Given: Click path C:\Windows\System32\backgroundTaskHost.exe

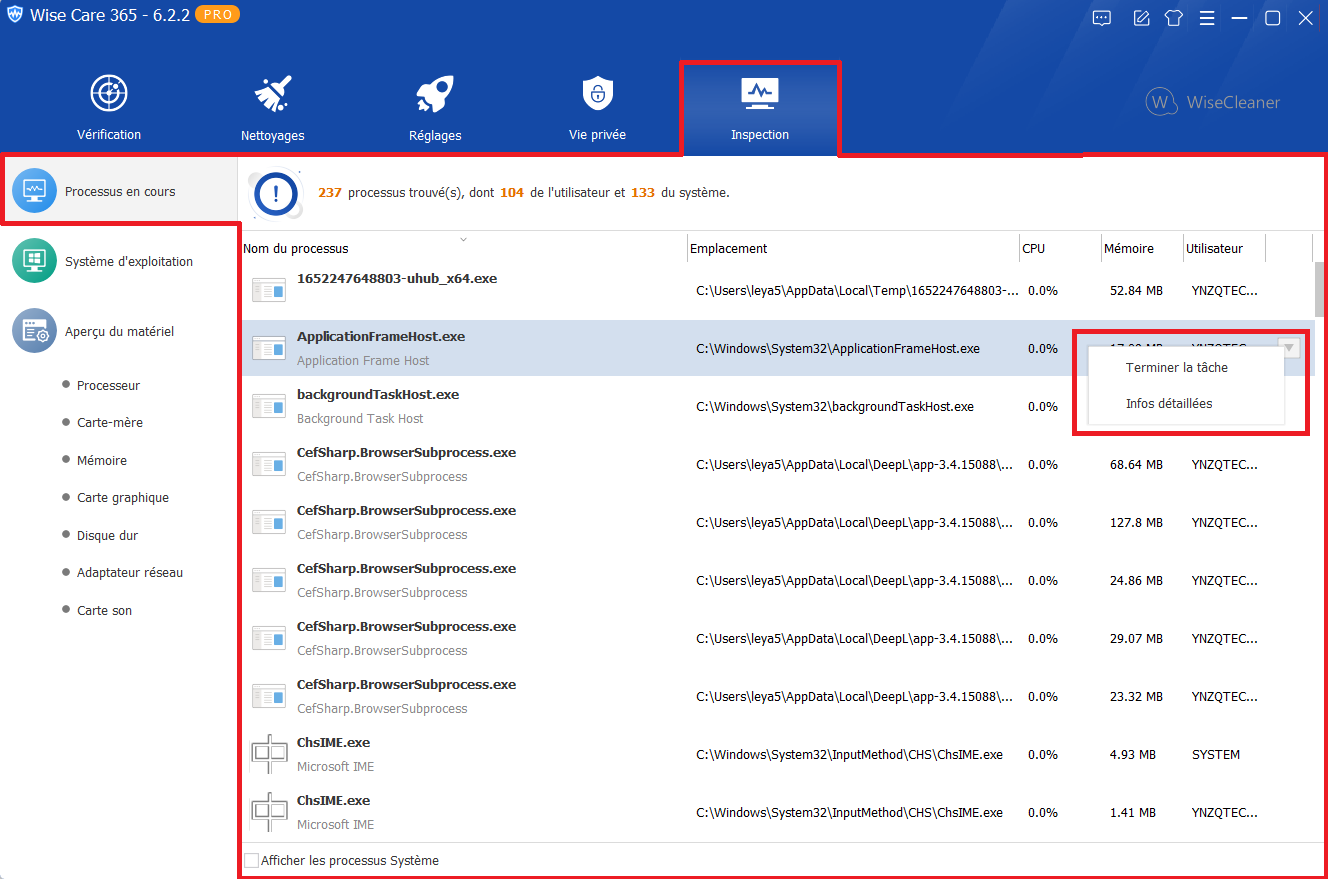Looking at the screenshot, I should point(835,407).
